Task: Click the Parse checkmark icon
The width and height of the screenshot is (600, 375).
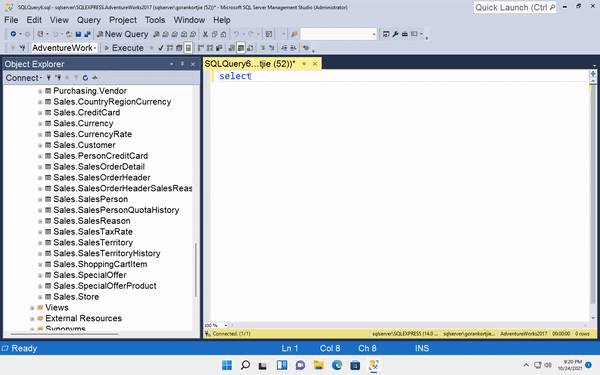Action: [161, 48]
